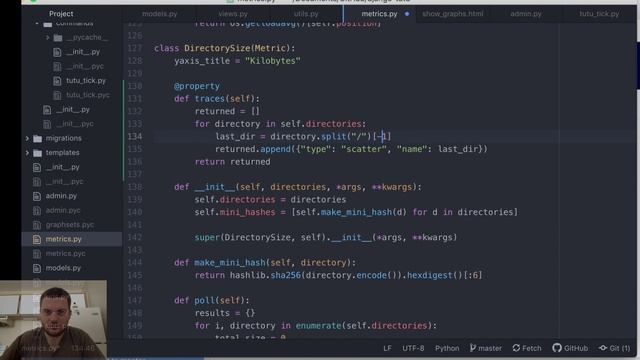Click make_mini_hash definition on line 144
The width and height of the screenshot is (640, 360).
pos(230,262)
